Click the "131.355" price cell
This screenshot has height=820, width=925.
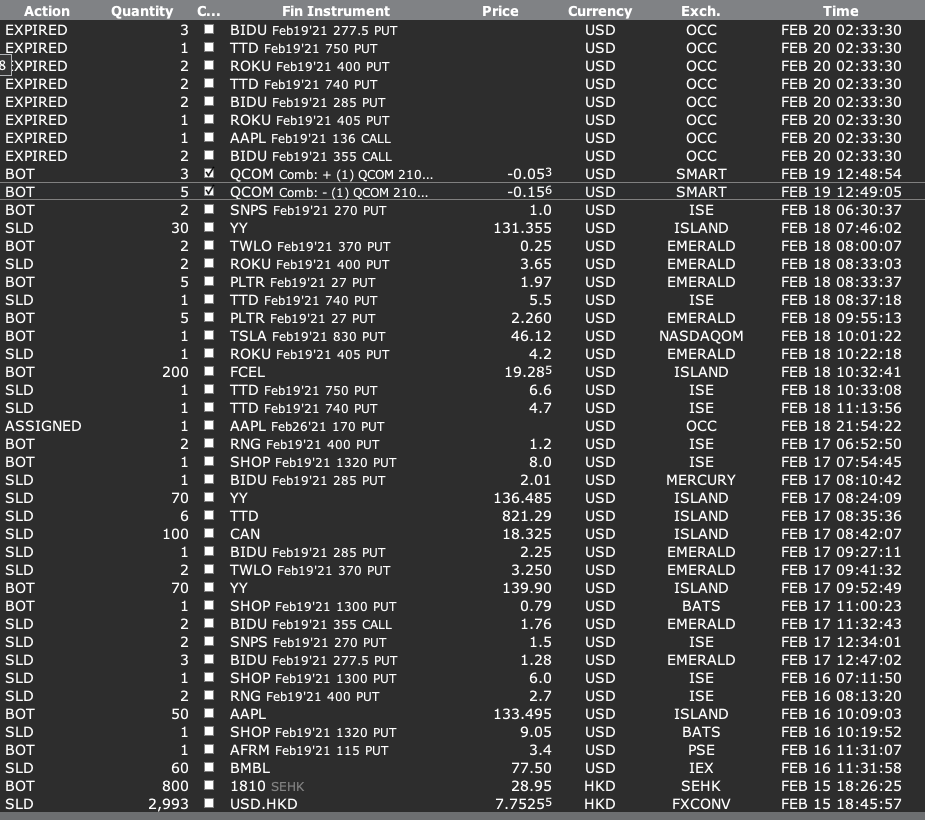(x=523, y=228)
